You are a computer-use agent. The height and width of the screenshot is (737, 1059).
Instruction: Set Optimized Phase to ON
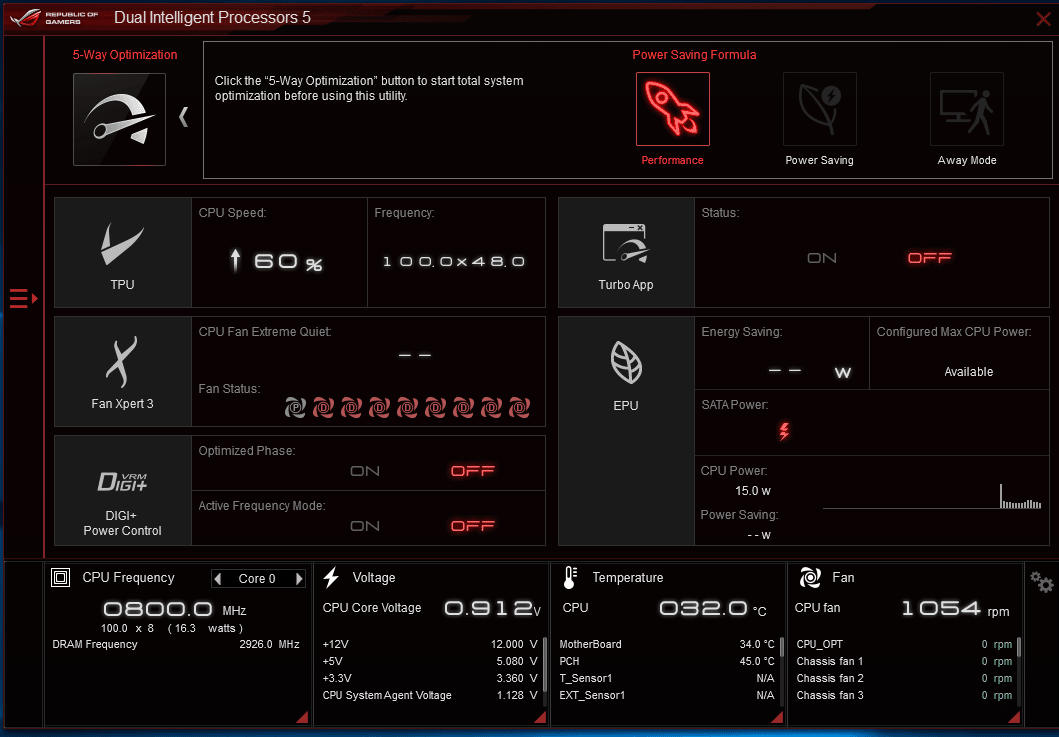click(x=365, y=471)
